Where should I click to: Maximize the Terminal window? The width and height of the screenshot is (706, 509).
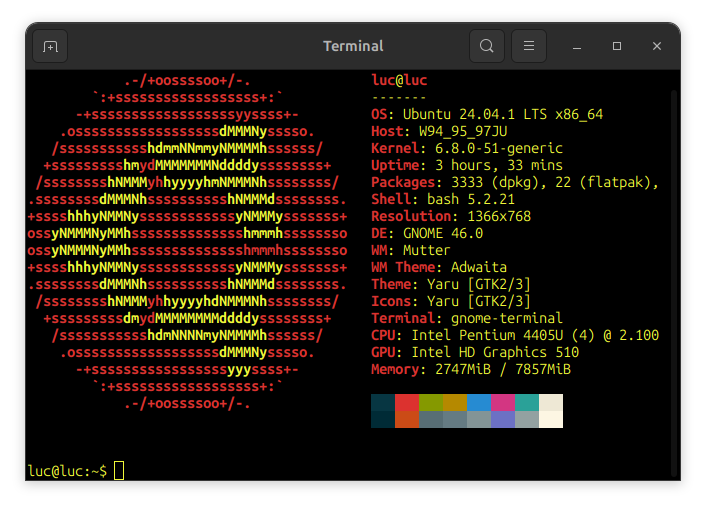click(x=617, y=46)
